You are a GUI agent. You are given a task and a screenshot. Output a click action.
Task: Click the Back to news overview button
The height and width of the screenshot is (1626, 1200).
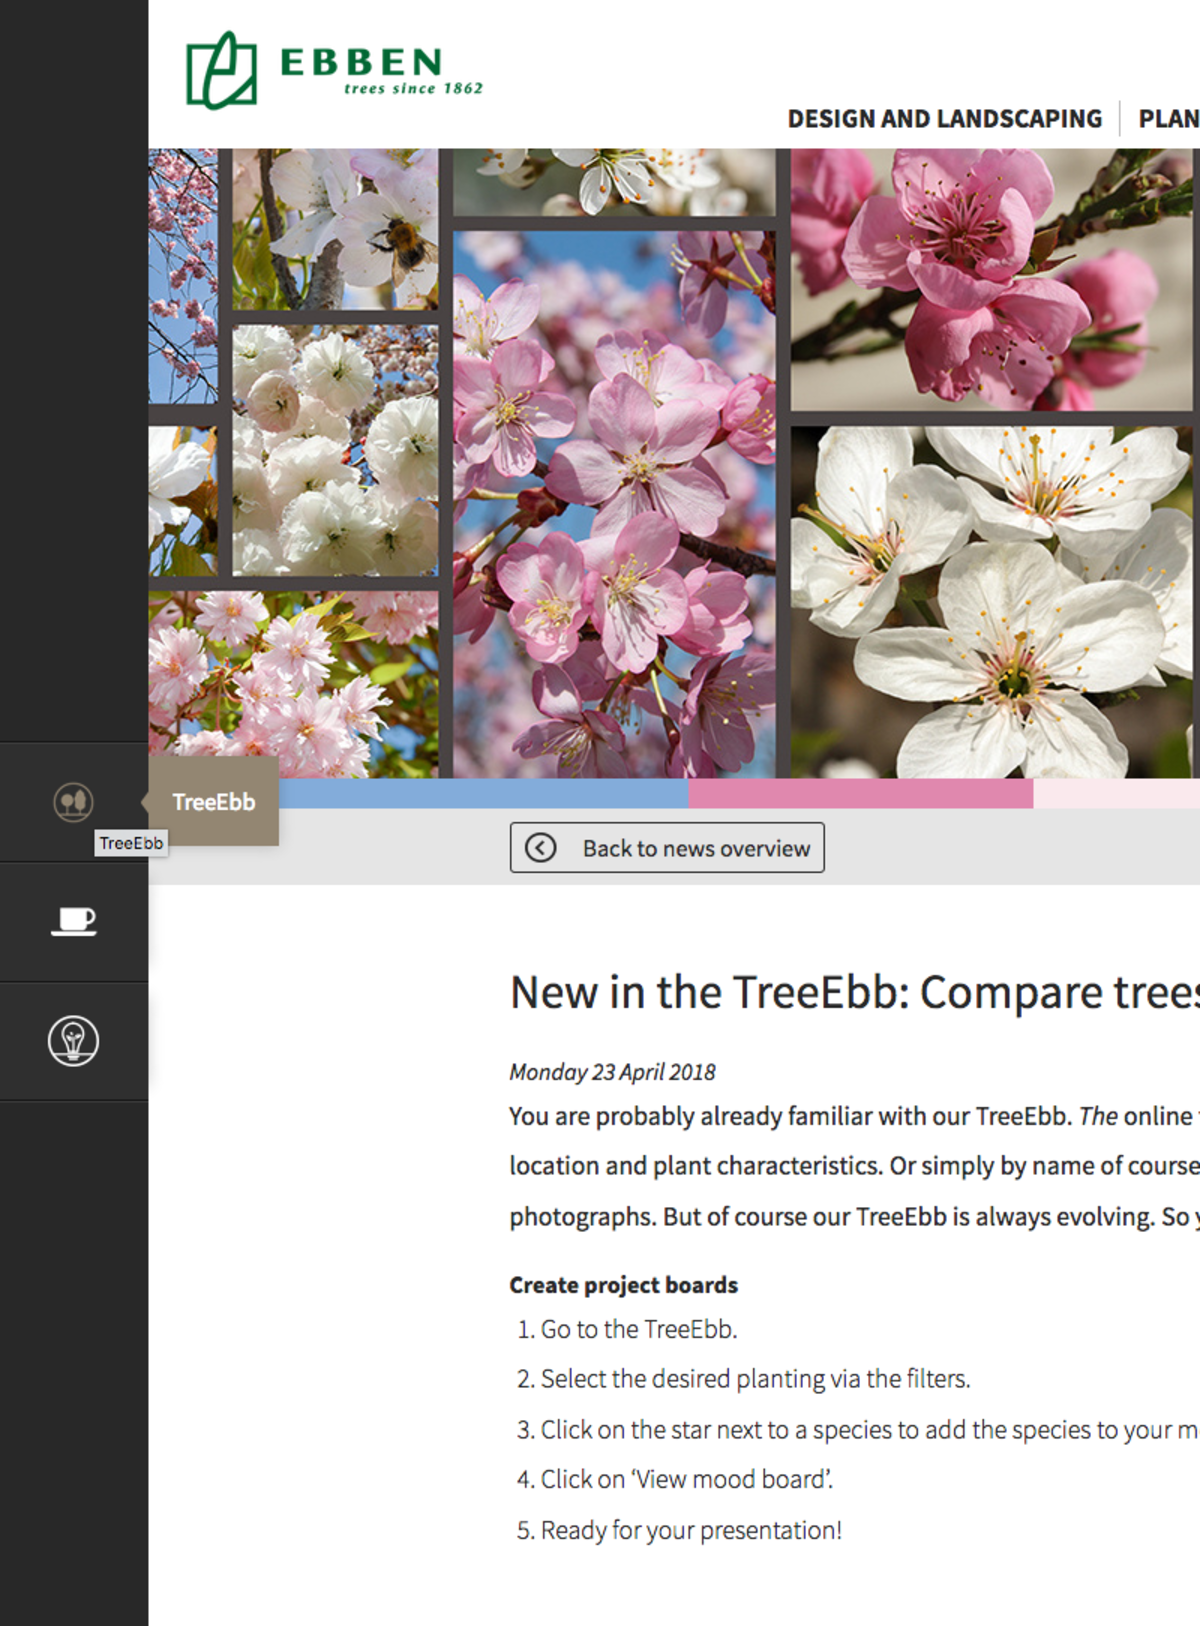coord(667,848)
